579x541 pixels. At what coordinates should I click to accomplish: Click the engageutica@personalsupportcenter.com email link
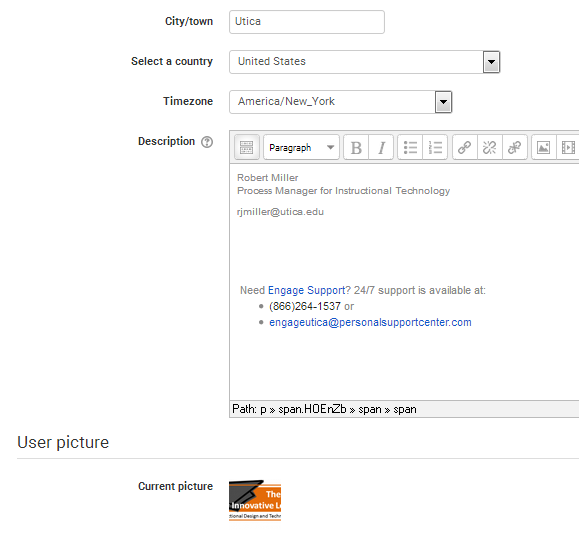(x=370, y=322)
